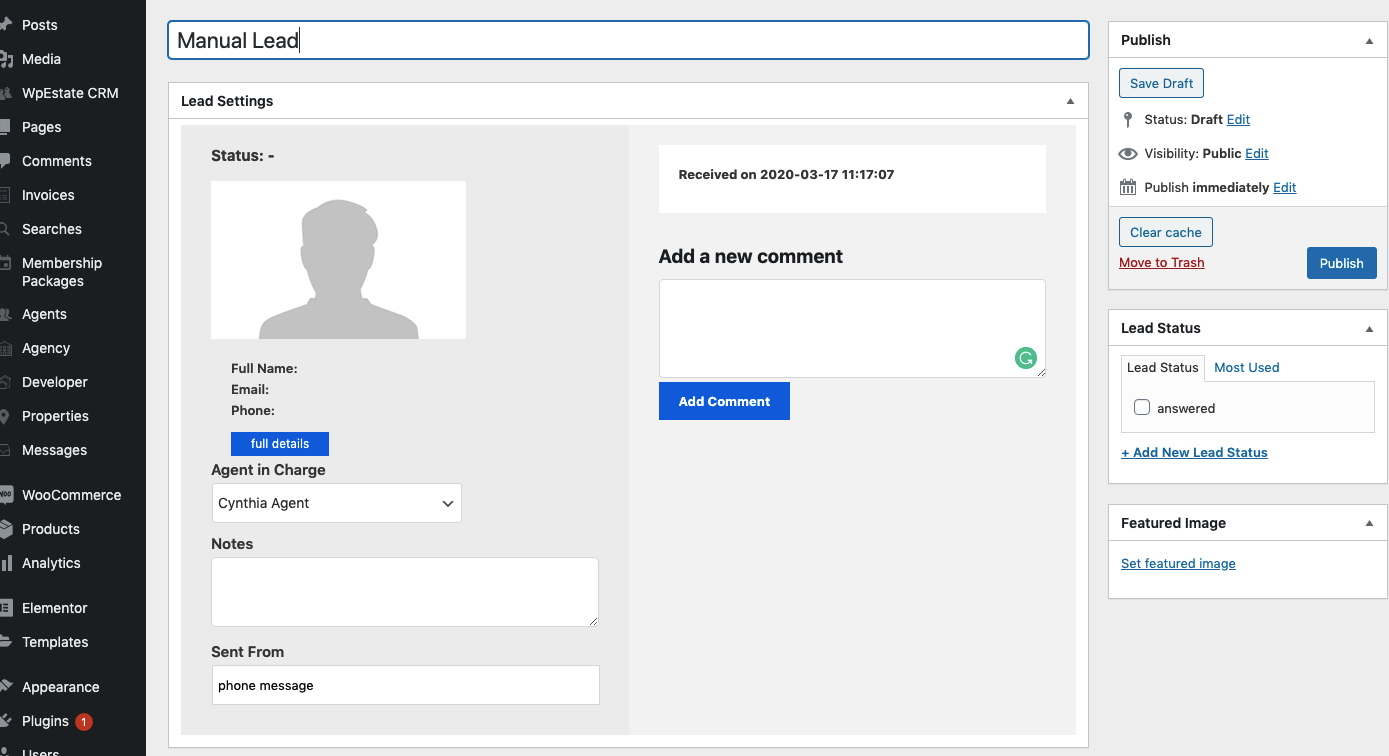The width and height of the screenshot is (1389, 756).
Task: Select the Products box icon
Action: pos(6,529)
